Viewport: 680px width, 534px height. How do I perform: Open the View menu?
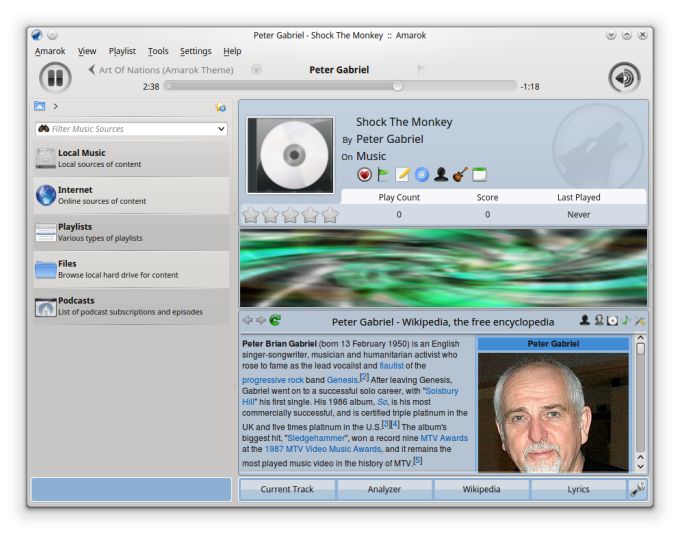[x=87, y=51]
